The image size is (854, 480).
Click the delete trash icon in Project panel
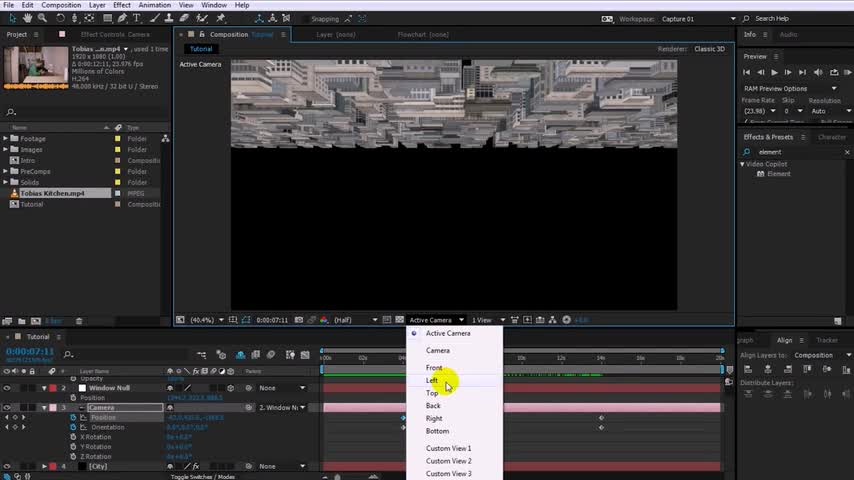(x=79, y=321)
